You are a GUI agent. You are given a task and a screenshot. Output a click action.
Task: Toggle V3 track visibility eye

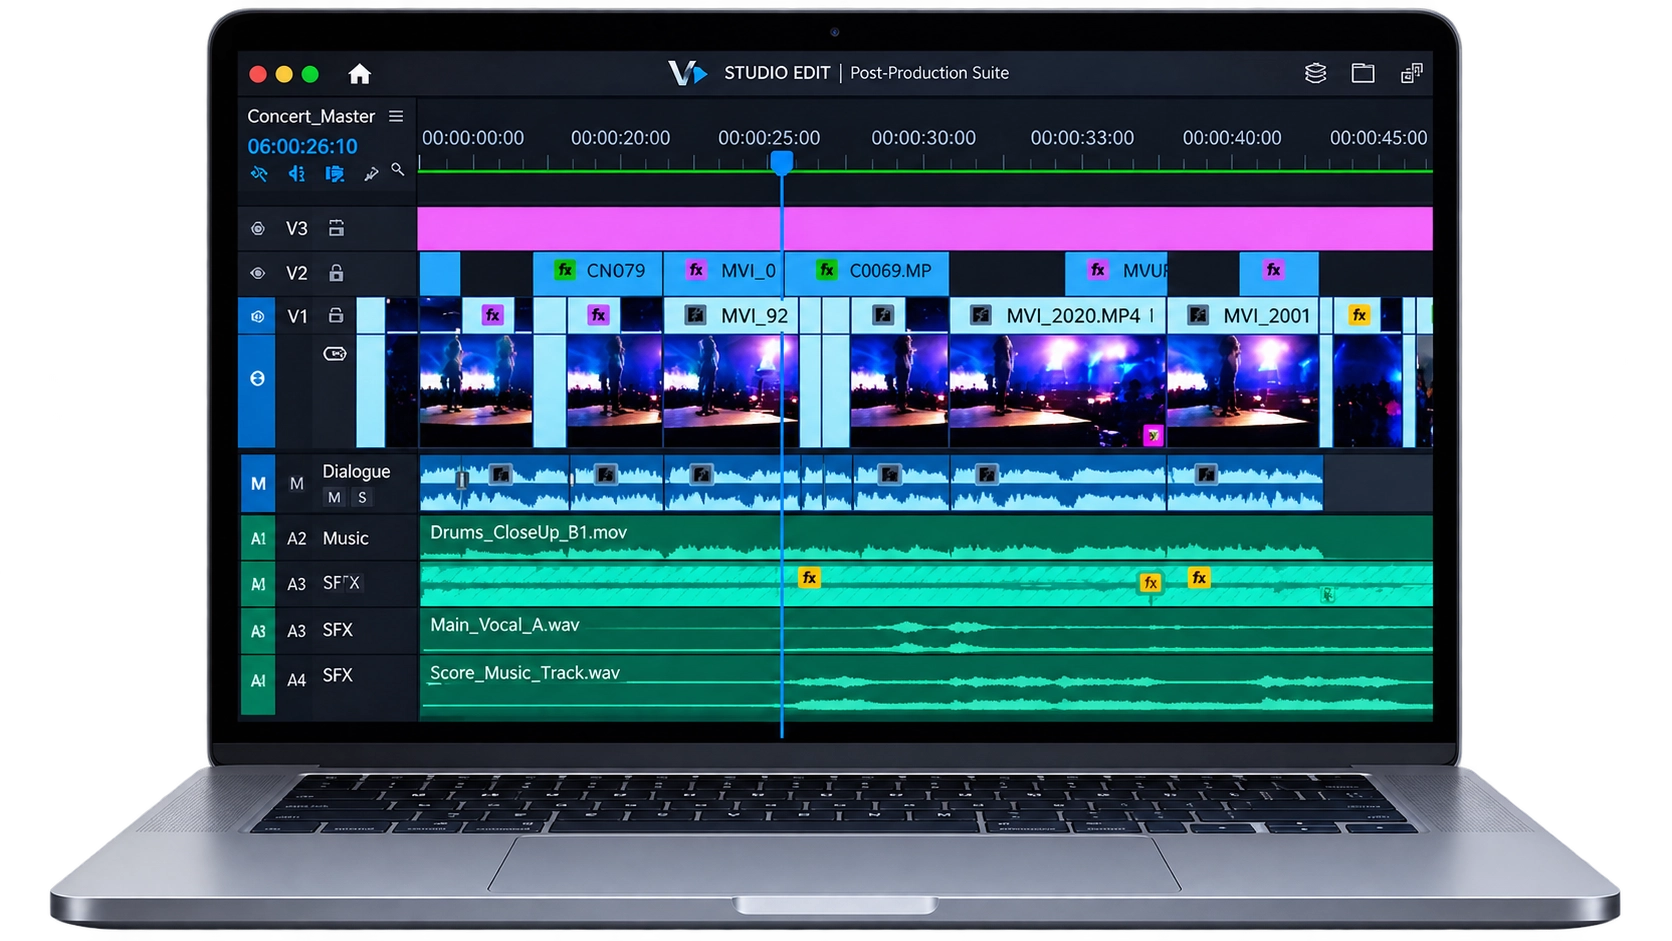pos(258,229)
